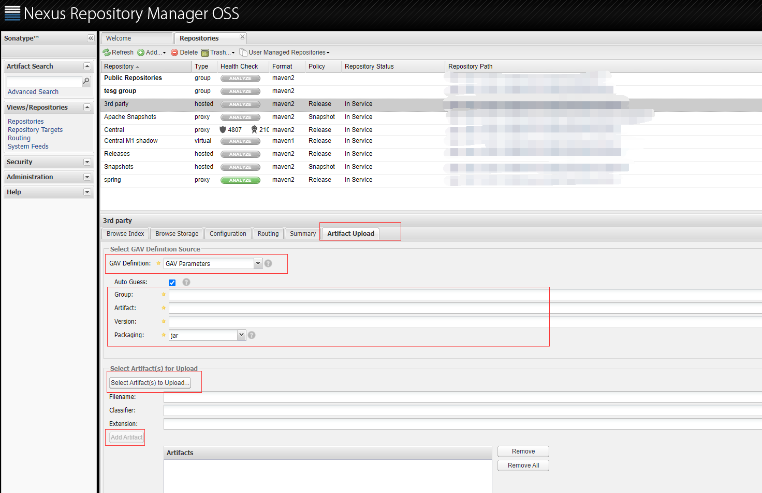
Task: Collapse the Artifact Search section
Action: point(87,66)
